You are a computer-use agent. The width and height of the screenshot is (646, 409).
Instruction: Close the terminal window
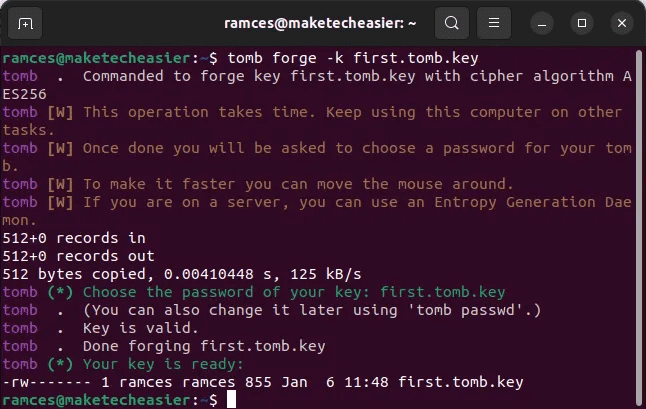pos(624,22)
